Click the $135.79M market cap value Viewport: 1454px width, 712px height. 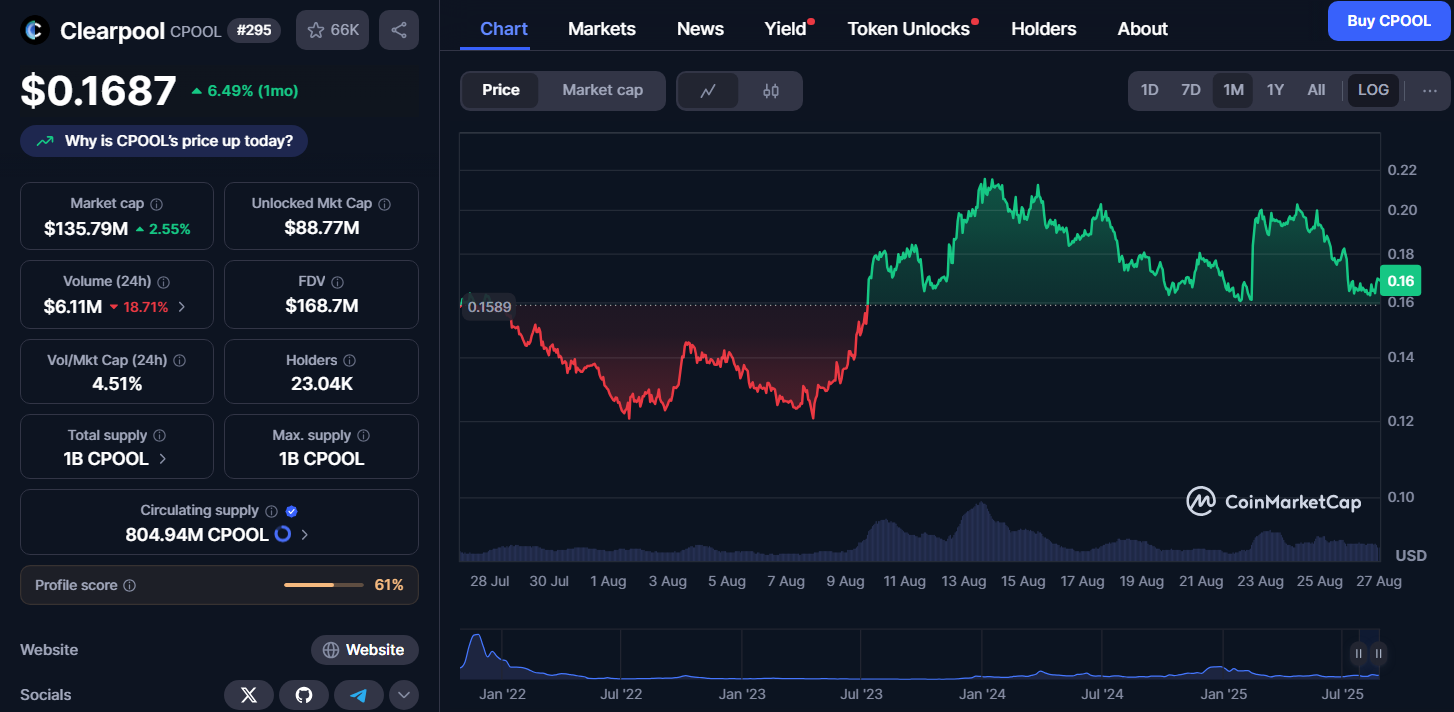click(86, 229)
